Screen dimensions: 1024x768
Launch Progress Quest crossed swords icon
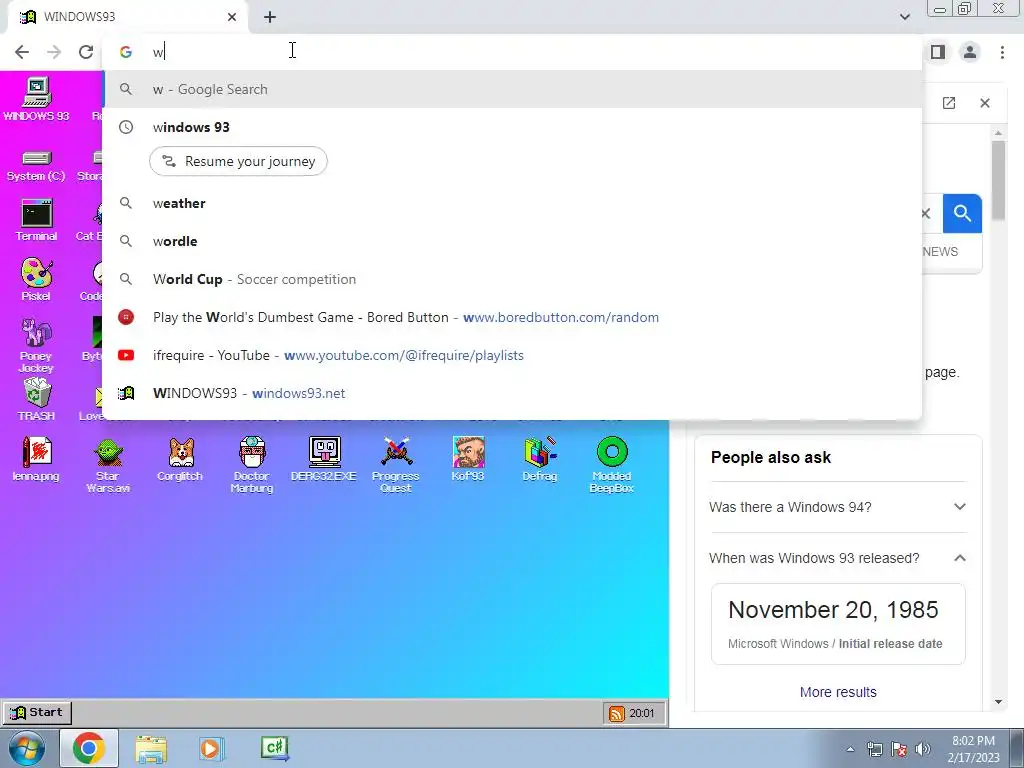[x=396, y=465]
